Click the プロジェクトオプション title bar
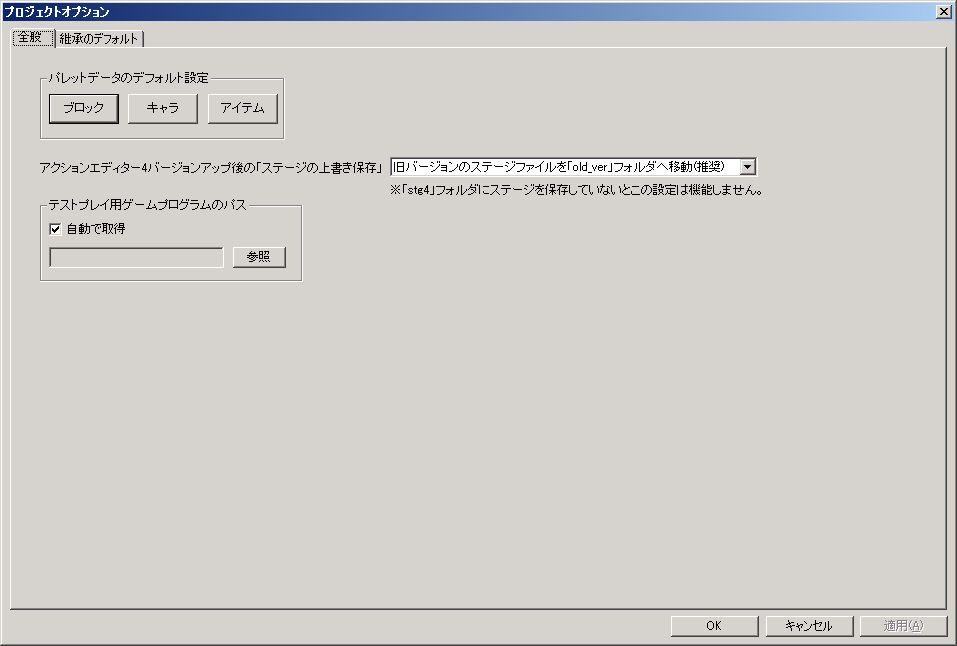Image resolution: width=957 pixels, height=646 pixels. click(400, 11)
